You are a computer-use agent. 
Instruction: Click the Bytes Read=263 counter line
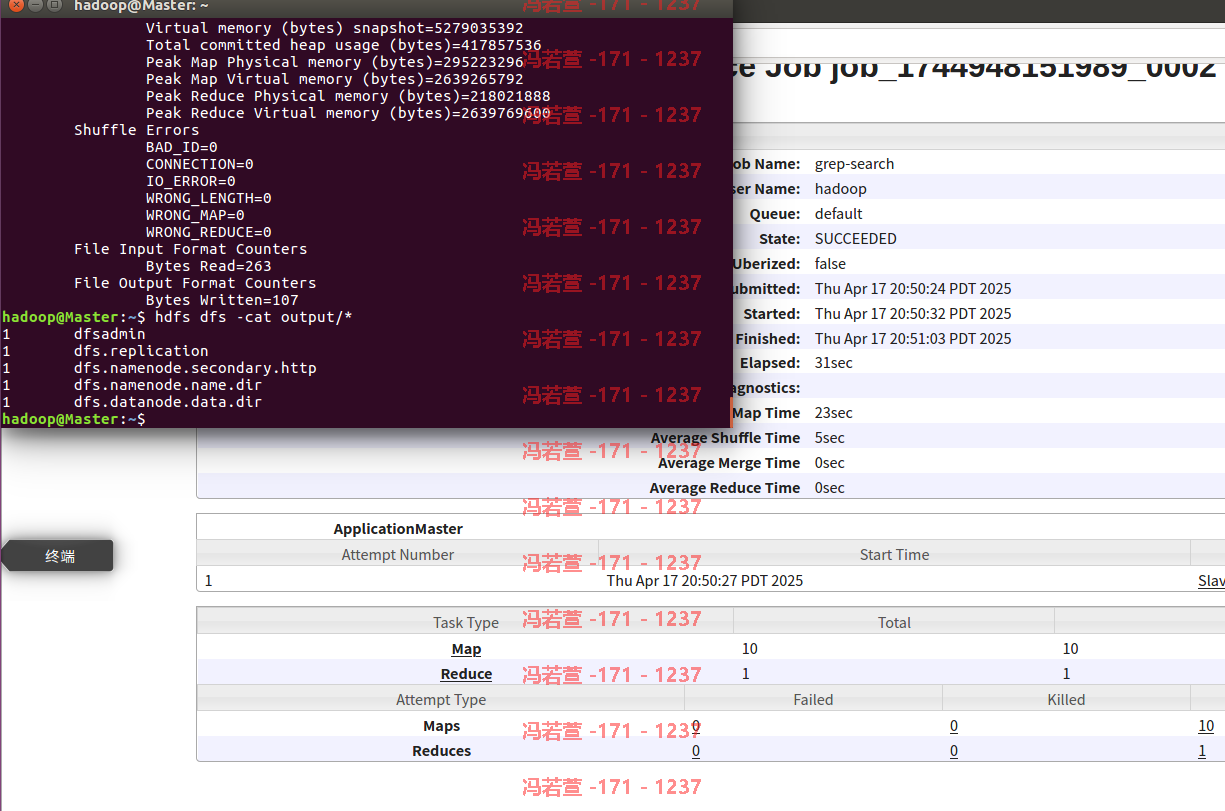208,266
